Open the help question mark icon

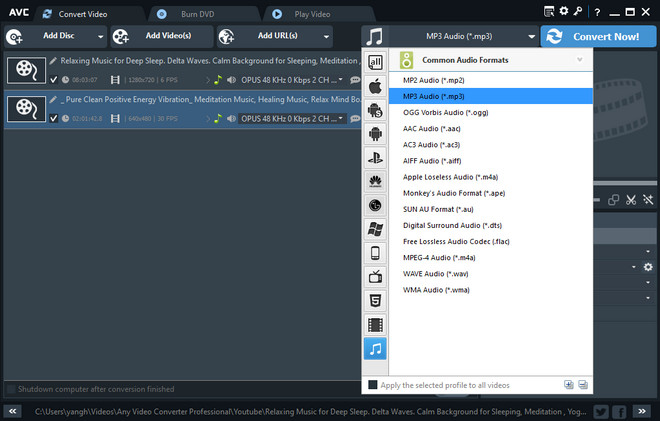coord(597,12)
